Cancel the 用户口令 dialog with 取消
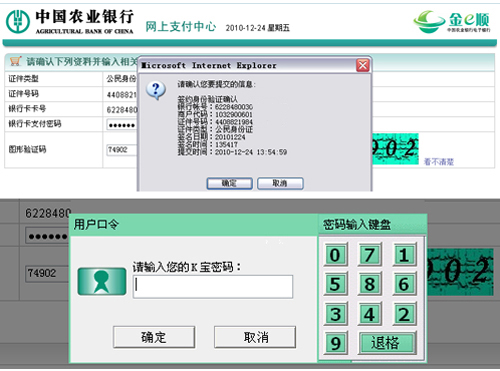 coord(255,337)
